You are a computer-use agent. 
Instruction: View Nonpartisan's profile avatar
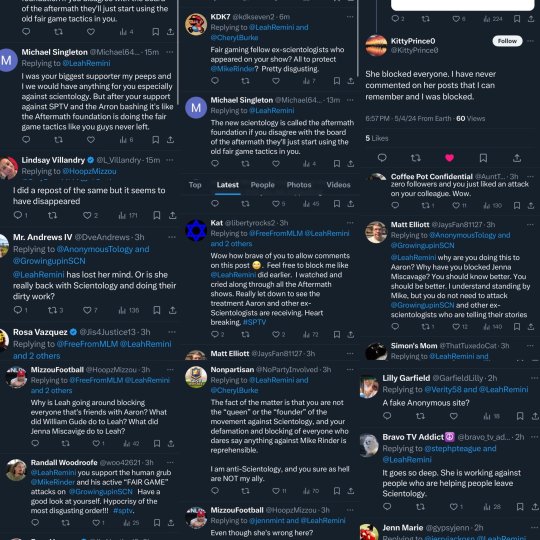(x=196, y=377)
